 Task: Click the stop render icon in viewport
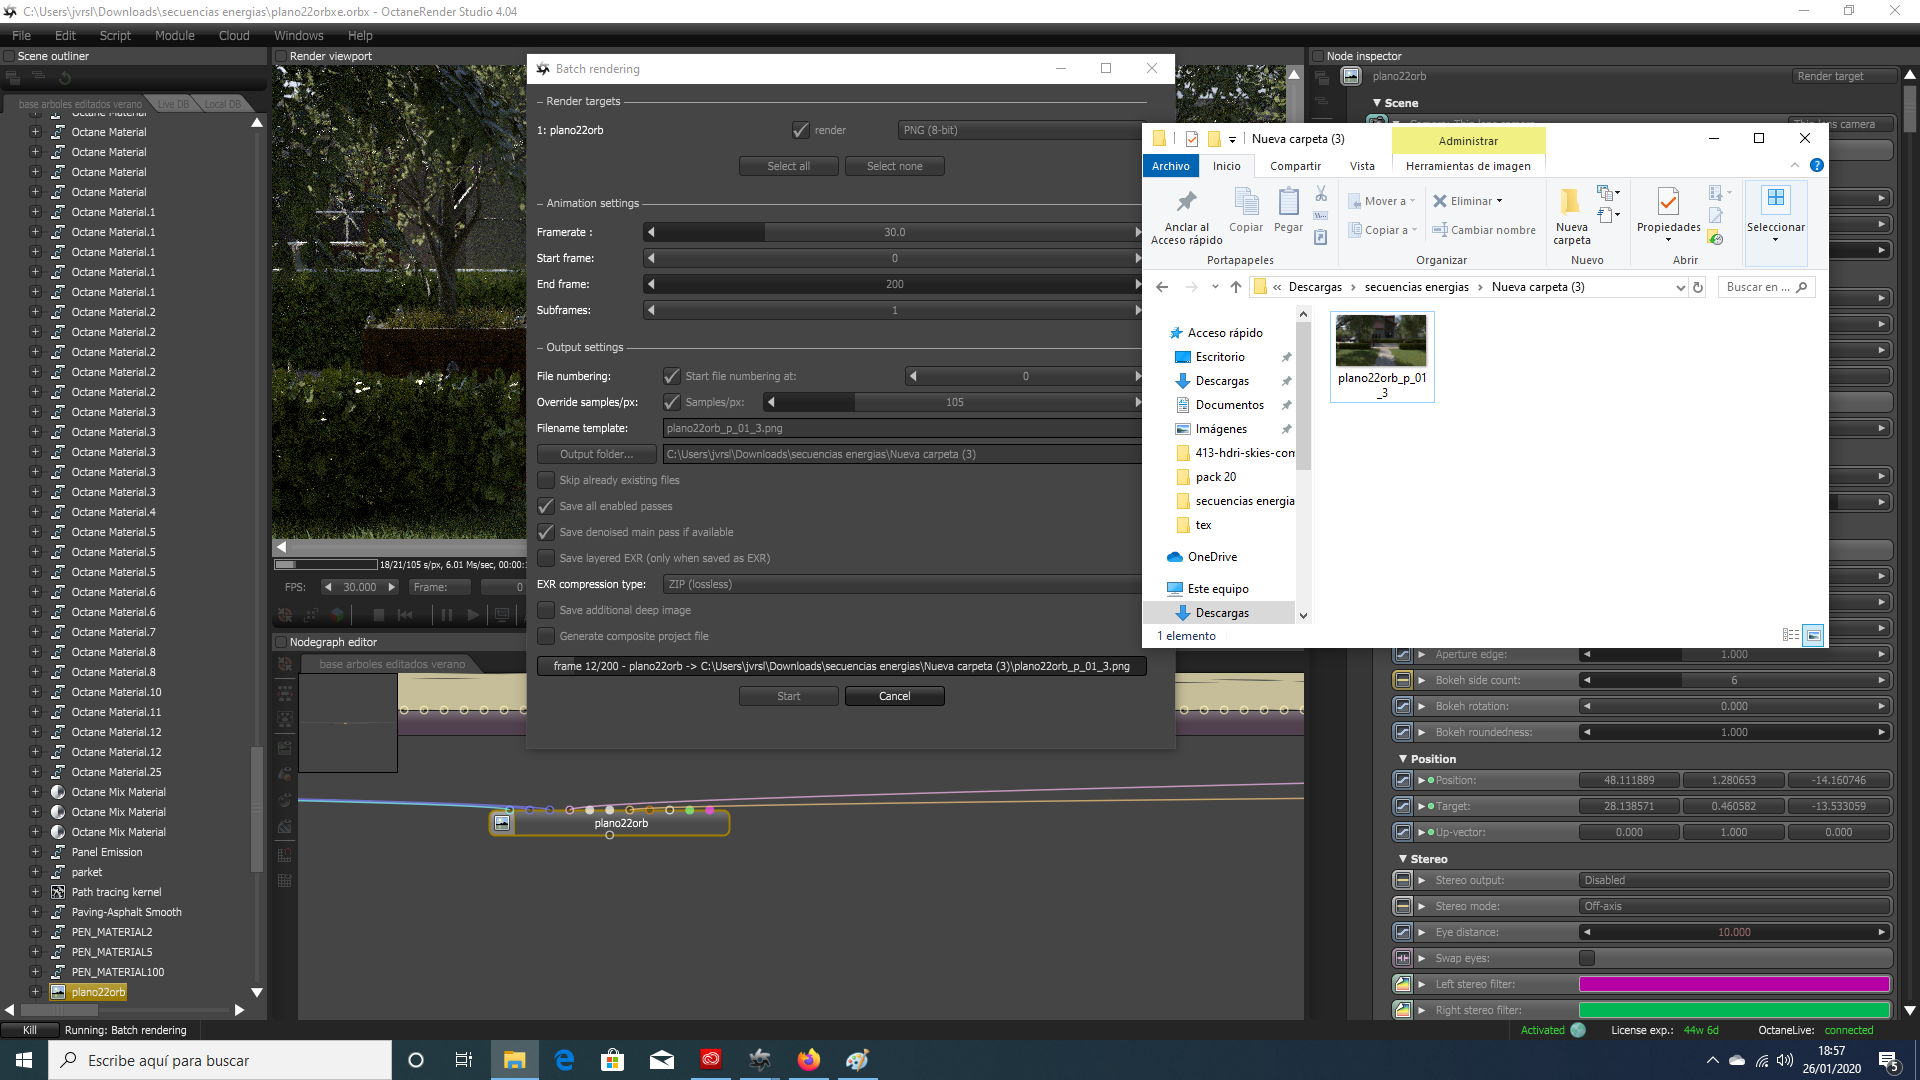378,614
